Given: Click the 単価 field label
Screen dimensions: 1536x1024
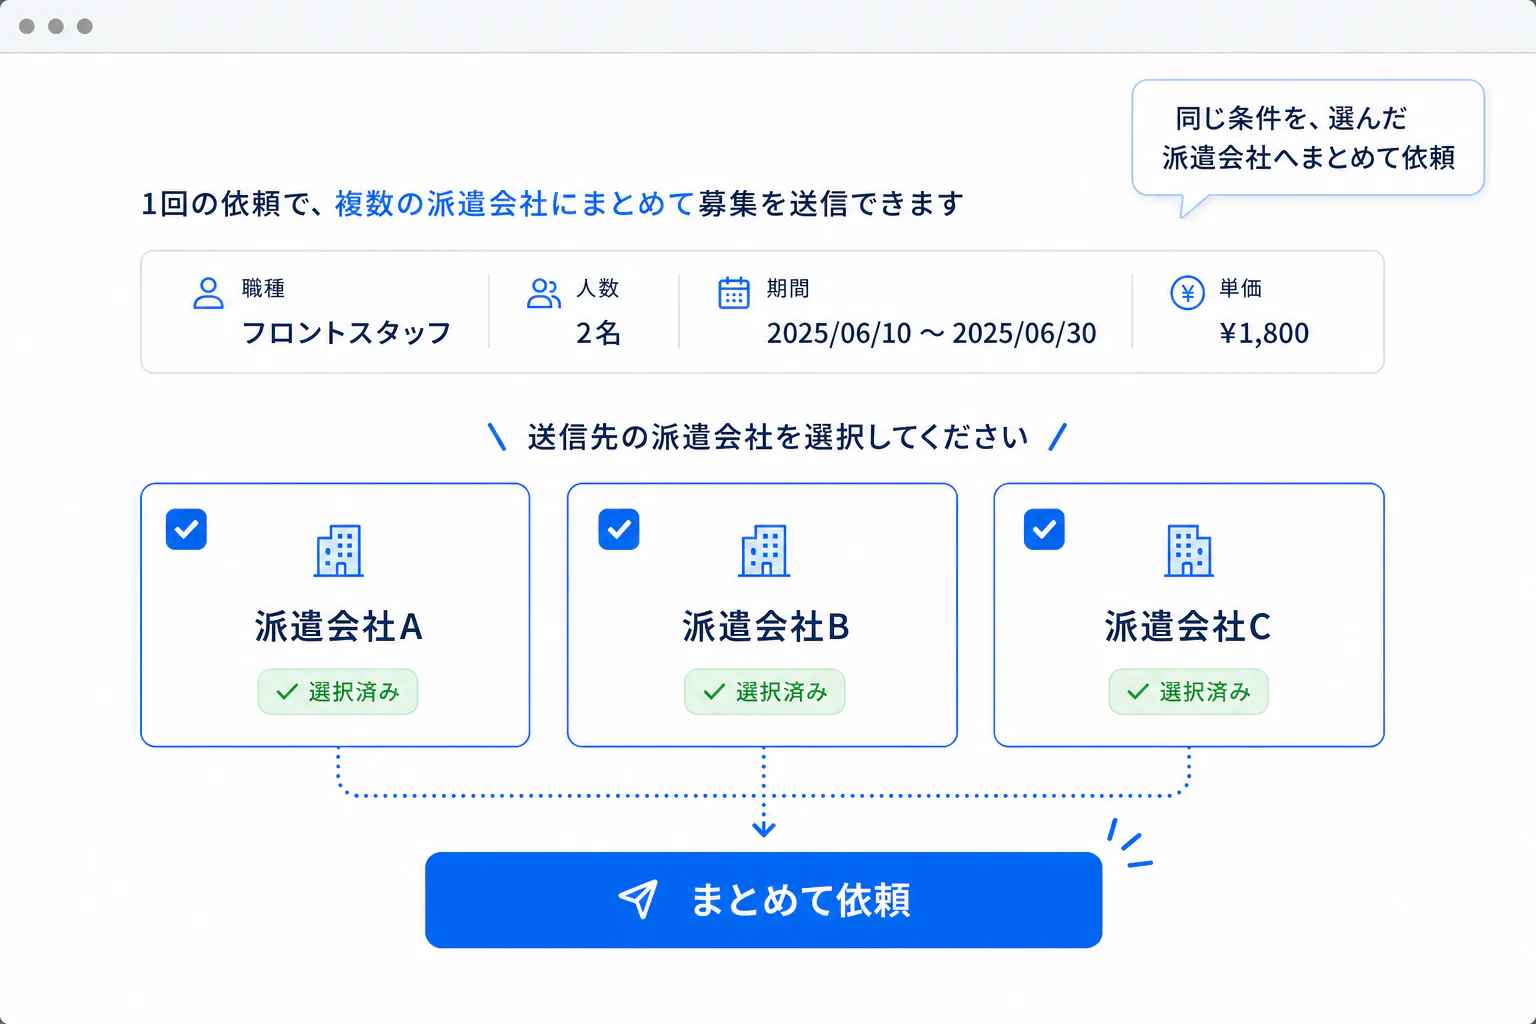Looking at the screenshot, I should 1241,288.
